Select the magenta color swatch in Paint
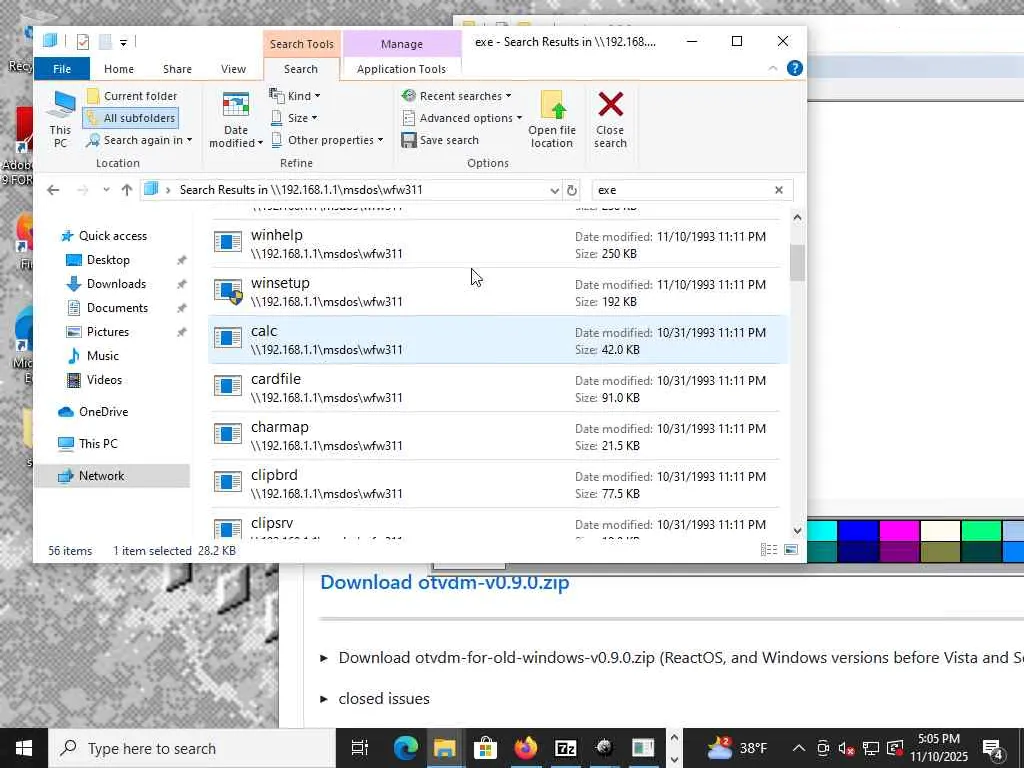Viewport: 1024px width, 768px height. point(899,531)
